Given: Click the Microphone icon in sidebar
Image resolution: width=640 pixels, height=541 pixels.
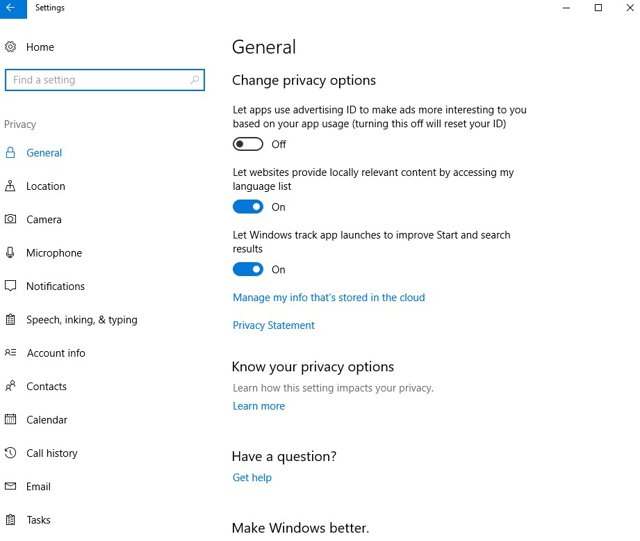Looking at the screenshot, I should (10, 253).
